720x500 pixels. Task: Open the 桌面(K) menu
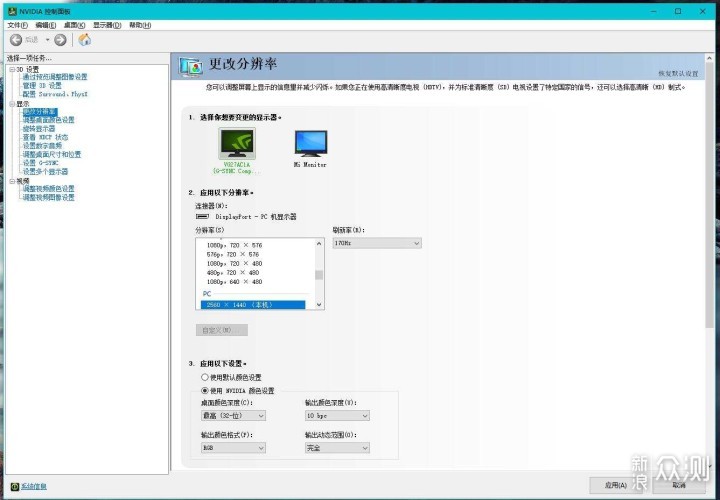[x=74, y=25]
